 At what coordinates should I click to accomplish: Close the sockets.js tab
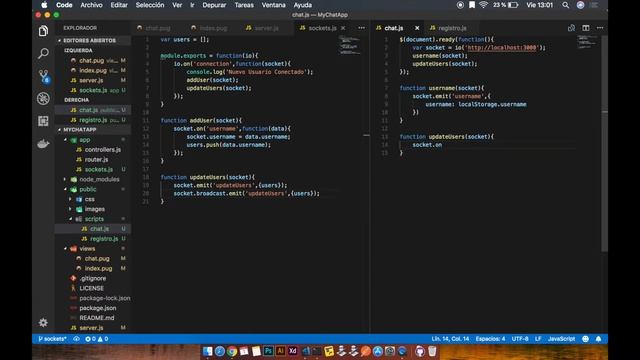tap(343, 28)
